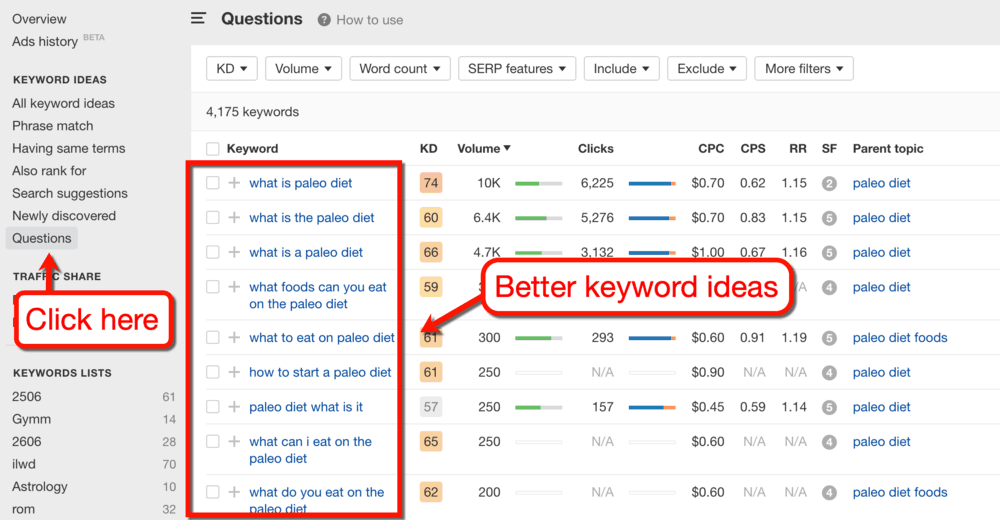The height and width of the screenshot is (520, 1000).
Task: Open the Exclude filter dropdown
Action: coord(707,68)
